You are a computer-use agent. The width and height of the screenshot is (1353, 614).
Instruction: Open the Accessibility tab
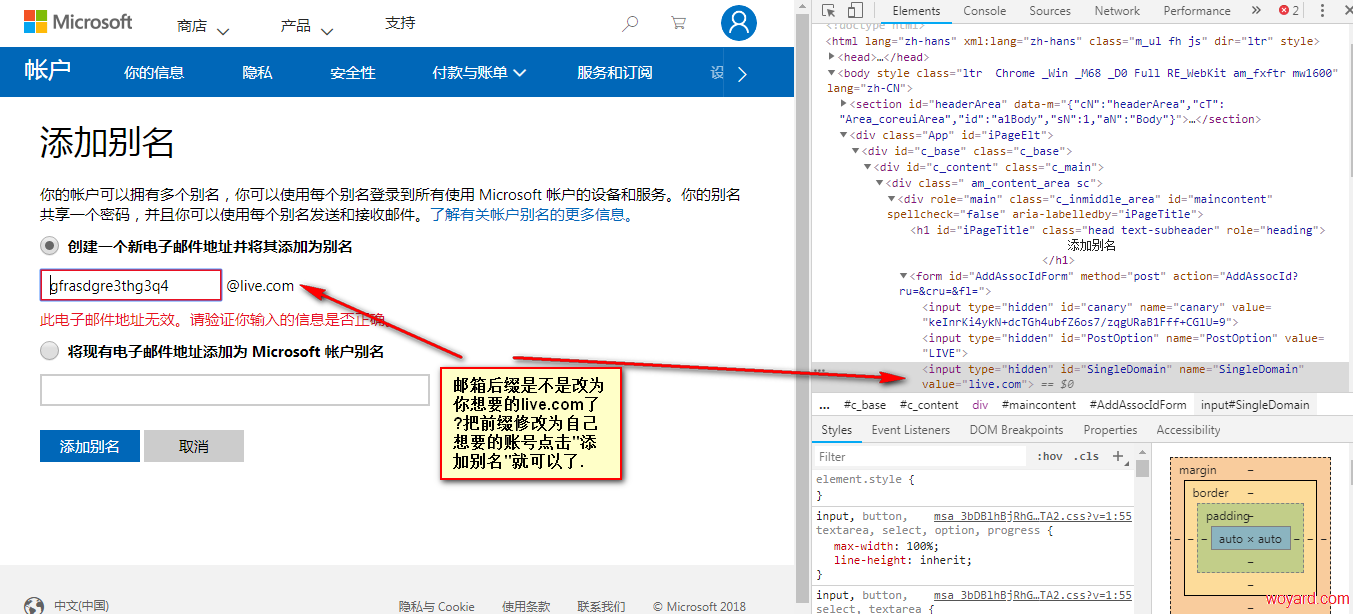pyautogui.click(x=1189, y=430)
